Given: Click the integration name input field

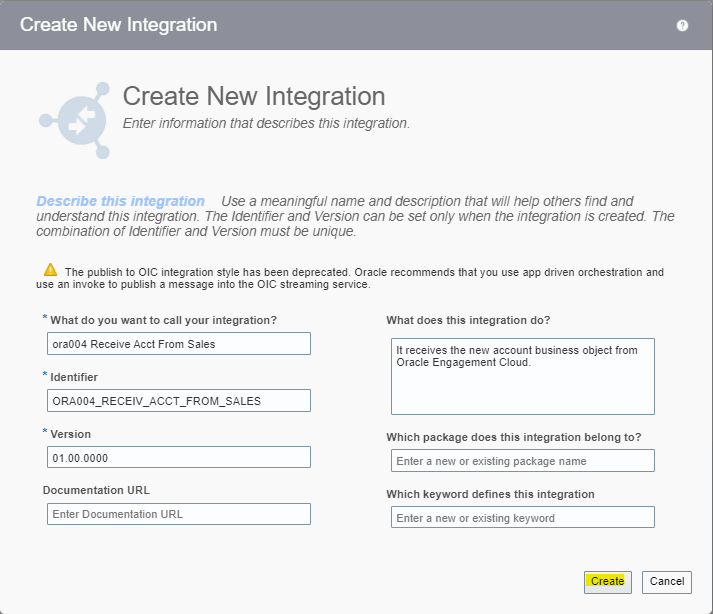Looking at the screenshot, I should coord(179,343).
